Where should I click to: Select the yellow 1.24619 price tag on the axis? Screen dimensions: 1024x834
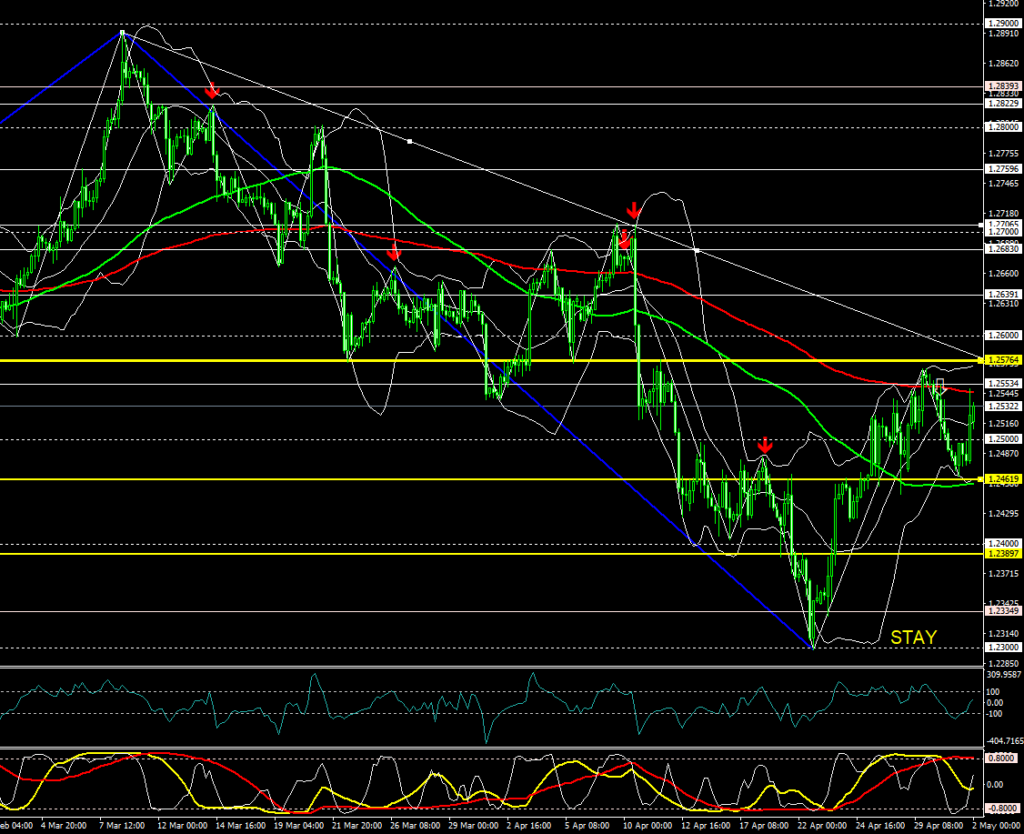pos(1002,480)
